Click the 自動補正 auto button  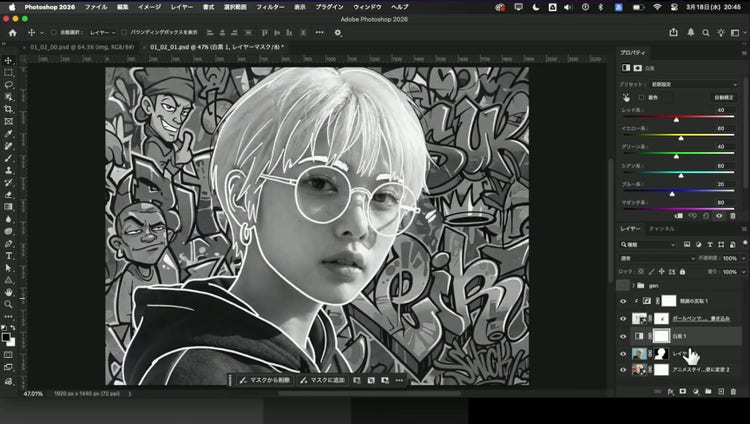tap(723, 97)
